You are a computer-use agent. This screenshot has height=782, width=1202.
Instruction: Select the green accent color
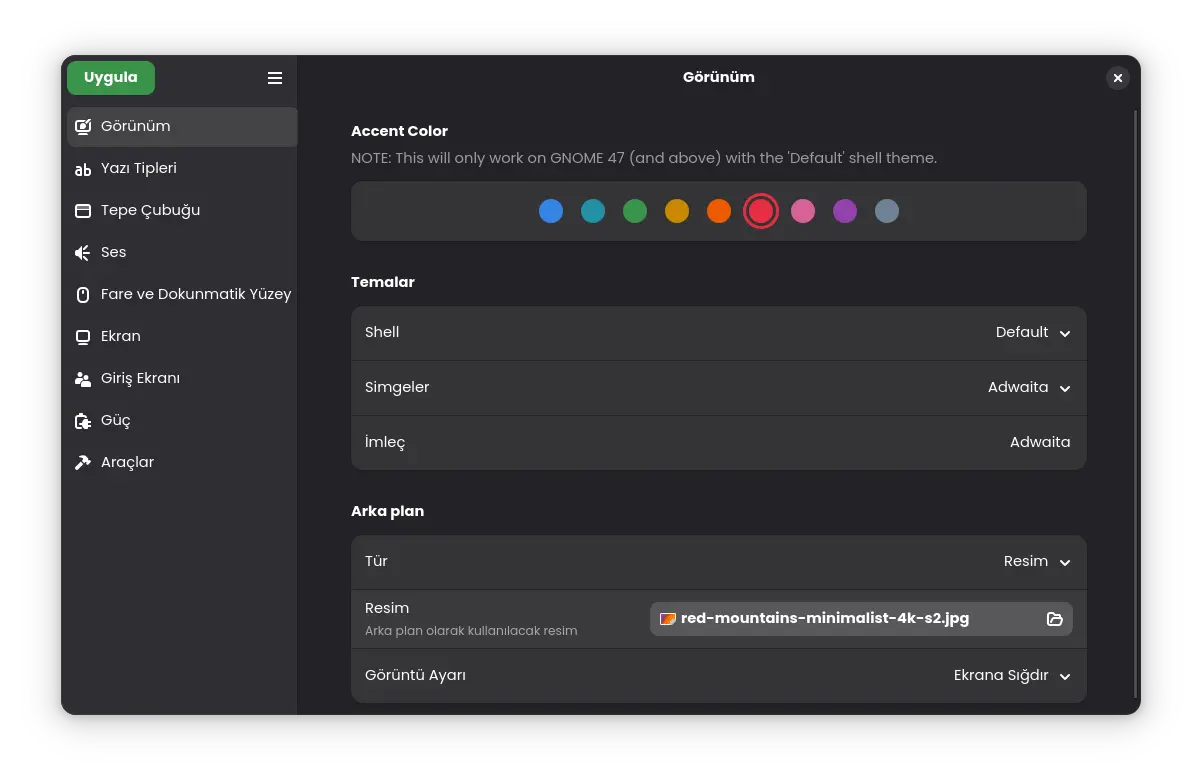635,211
